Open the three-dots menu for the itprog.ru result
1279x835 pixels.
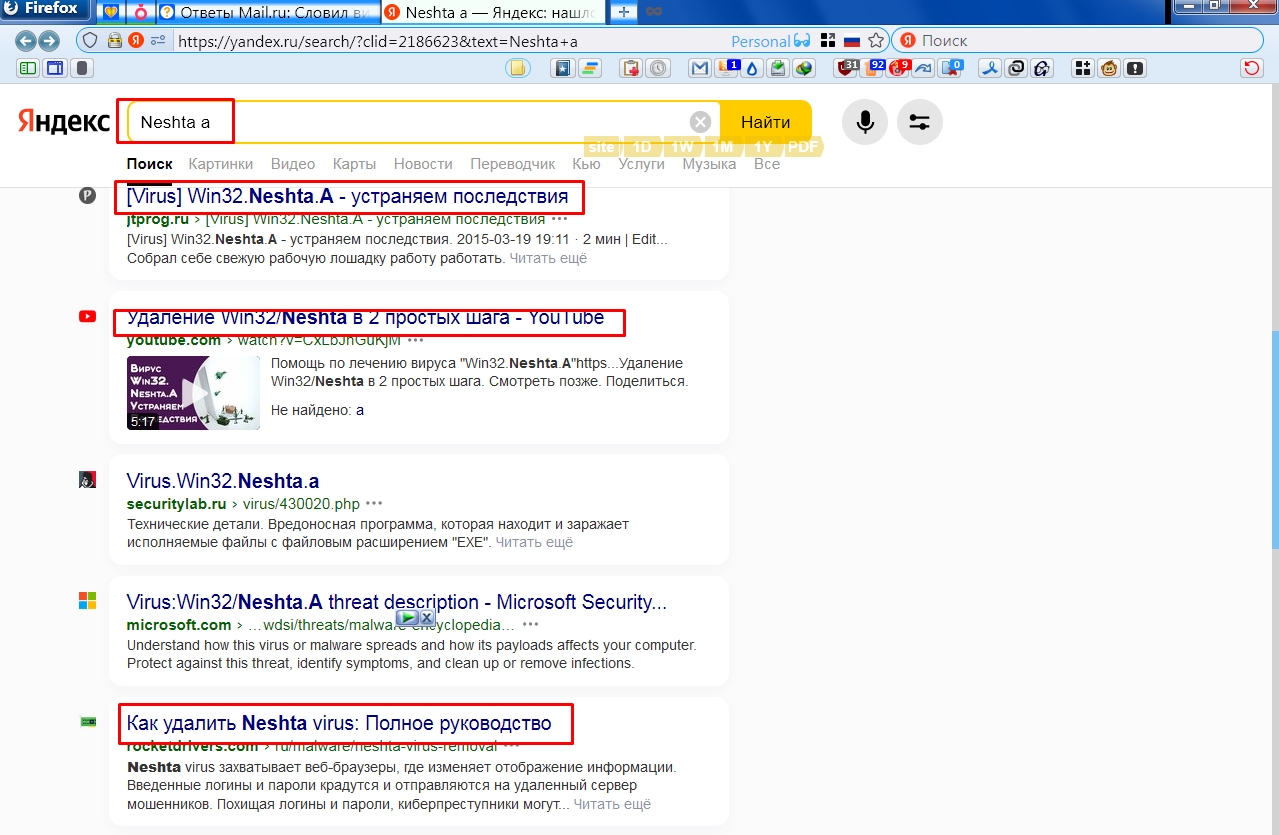coord(560,219)
